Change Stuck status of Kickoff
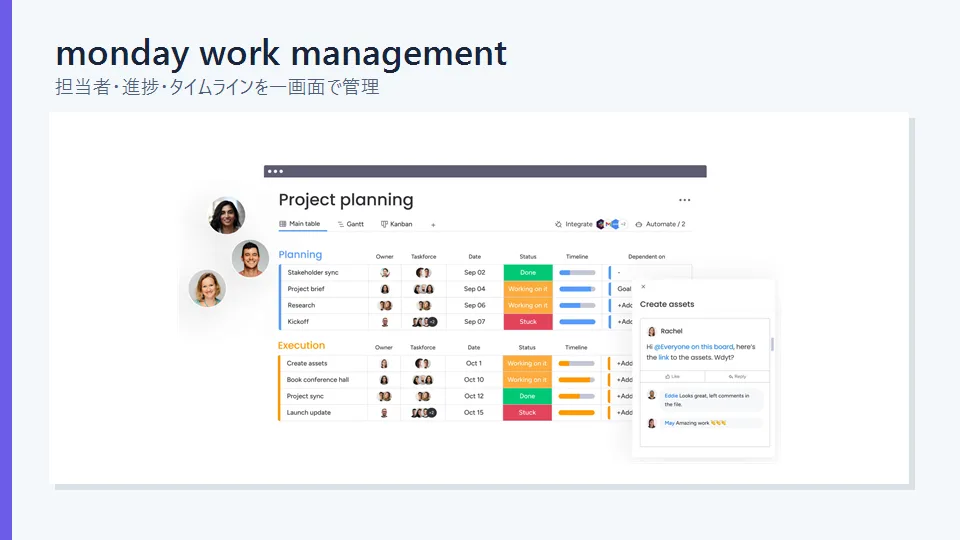This screenshot has width=960, height=540. (x=528, y=321)
